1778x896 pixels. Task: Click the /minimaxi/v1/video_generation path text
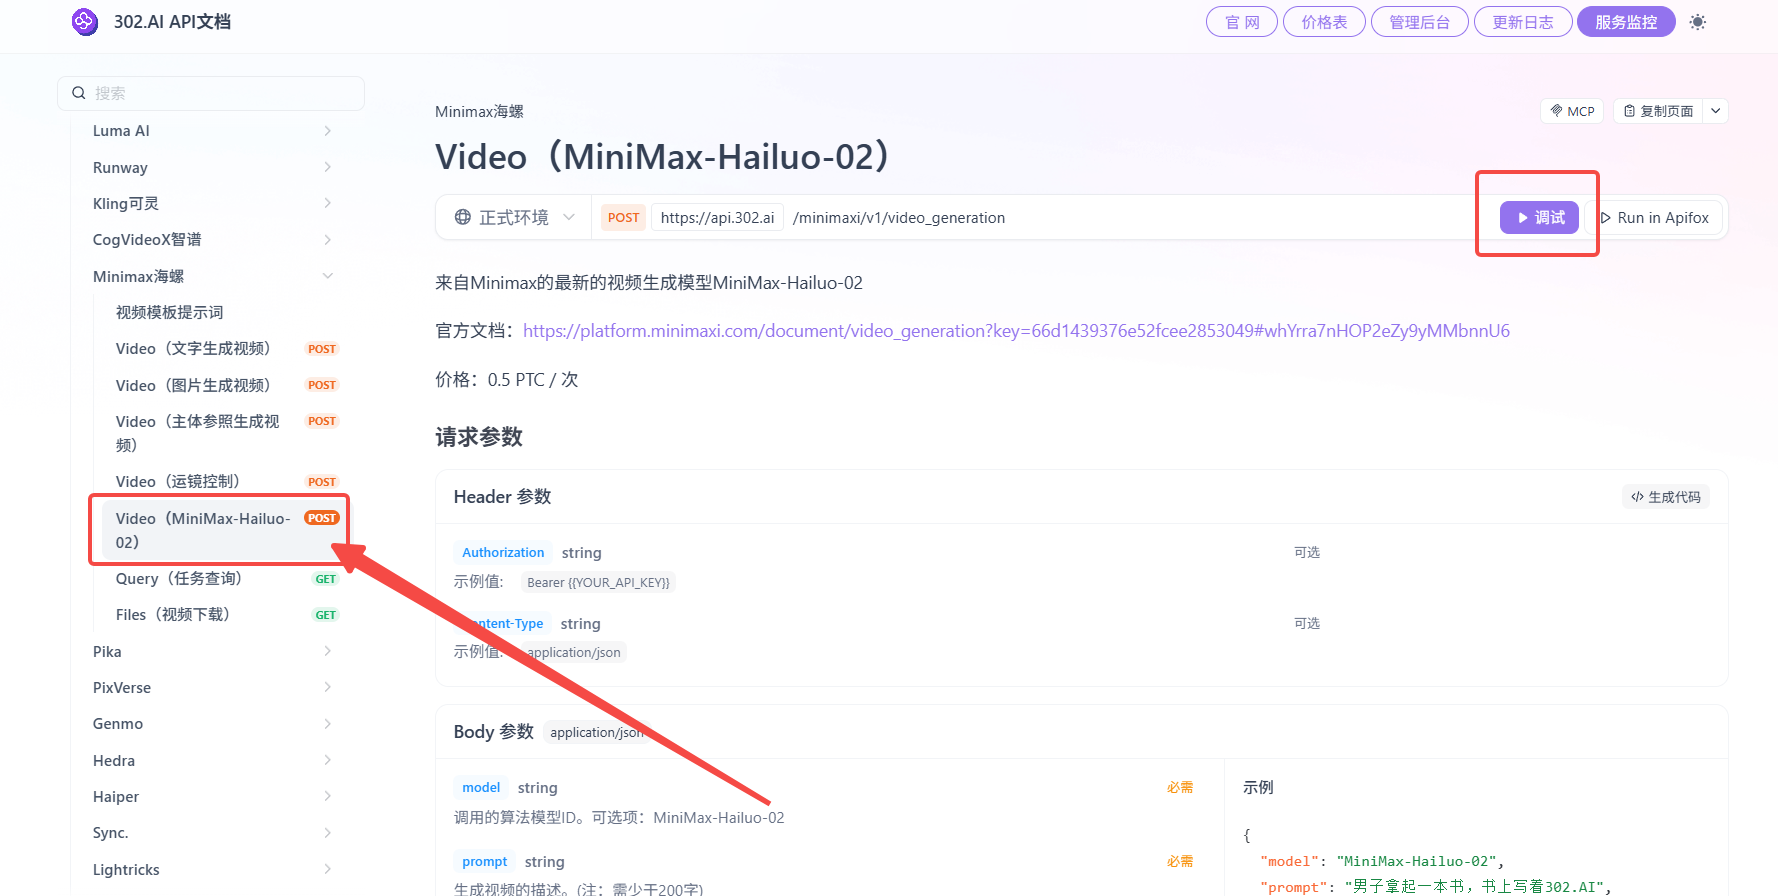click(899, 217)
